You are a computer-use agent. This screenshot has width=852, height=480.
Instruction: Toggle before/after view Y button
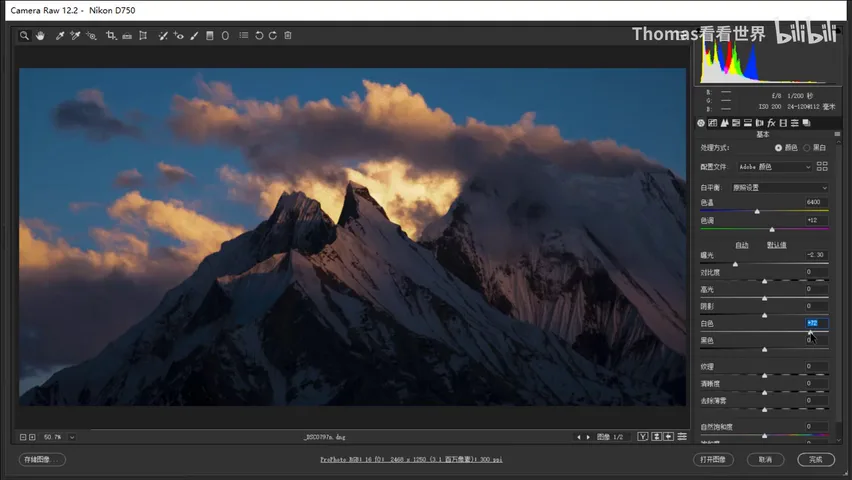click(x=643, y=437)
